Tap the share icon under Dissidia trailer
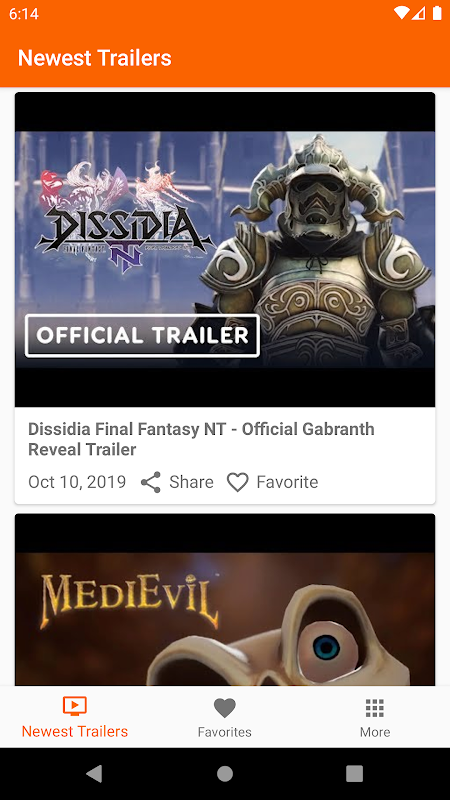The height and width of the screenshot is (800, 450). click(151, 482)
